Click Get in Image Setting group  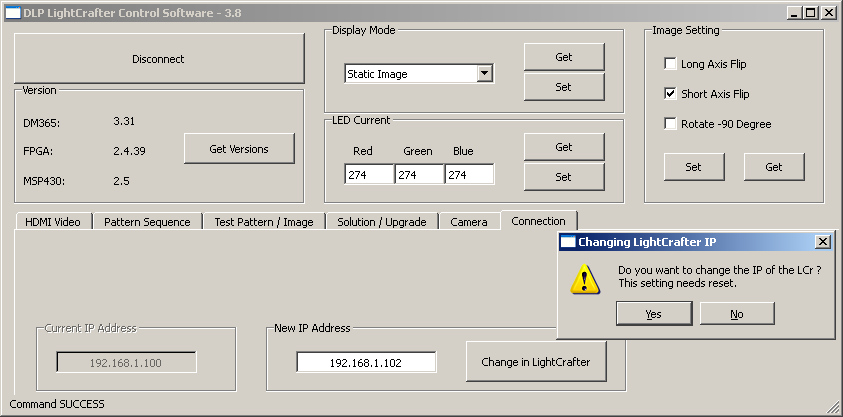click(x=774, y=167)
